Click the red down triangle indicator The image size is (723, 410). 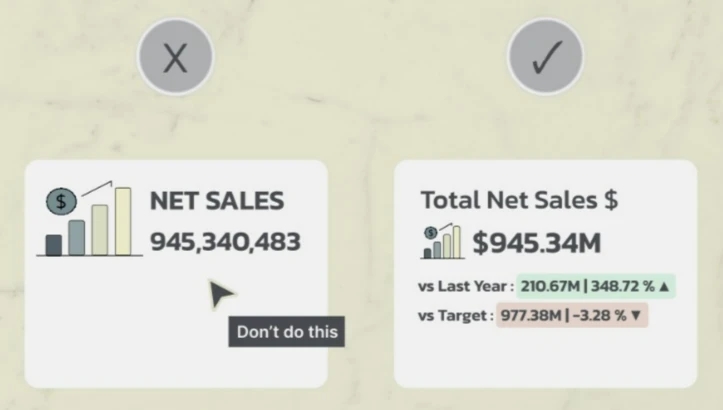point(636,315)
